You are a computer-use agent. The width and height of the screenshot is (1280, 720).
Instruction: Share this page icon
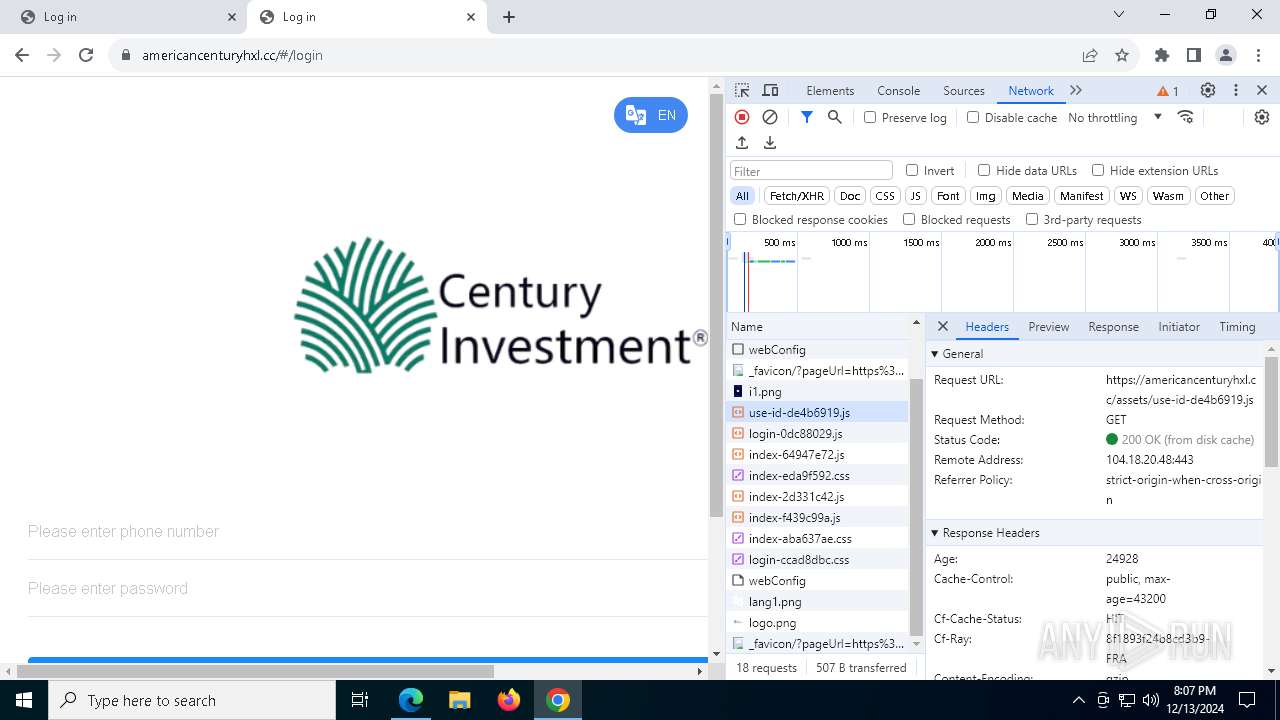1090,55
